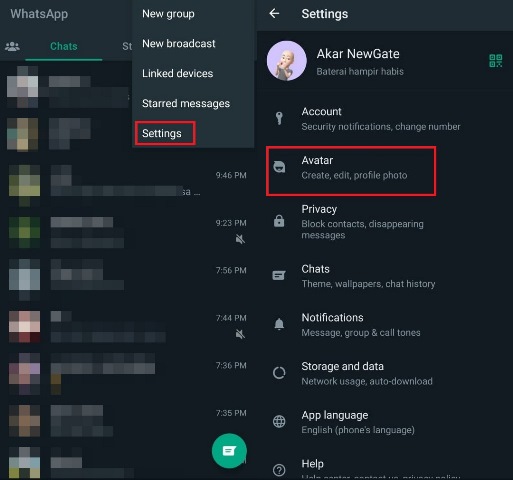Tap 'Security notifications, change number' text
This screenshot has height=480, width=513.
pyautogui.click(x=381, y=127)
